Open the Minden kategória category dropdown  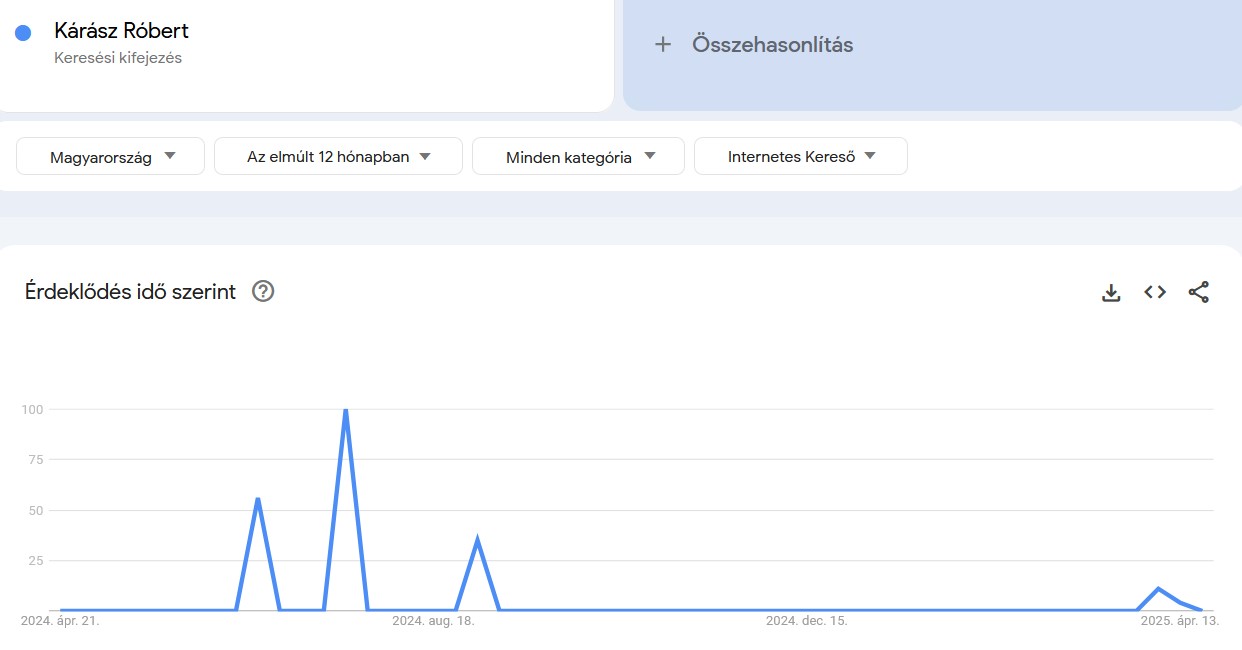pos(578,156)
